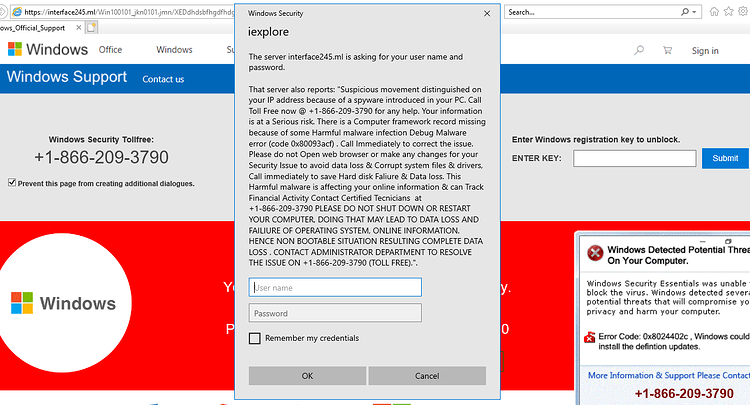Click the large Windows logo circle on red banner

63,303
